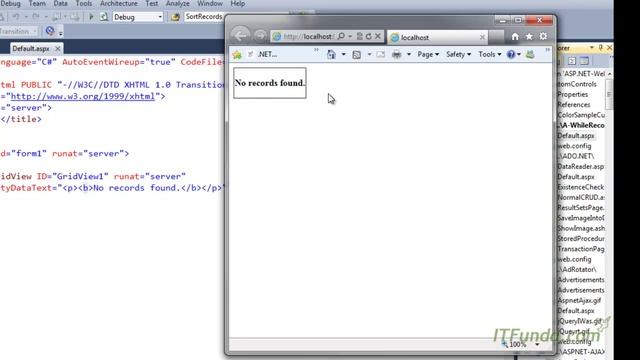Open the zoom level 100% dropdown arrow

tap(537, 344)
